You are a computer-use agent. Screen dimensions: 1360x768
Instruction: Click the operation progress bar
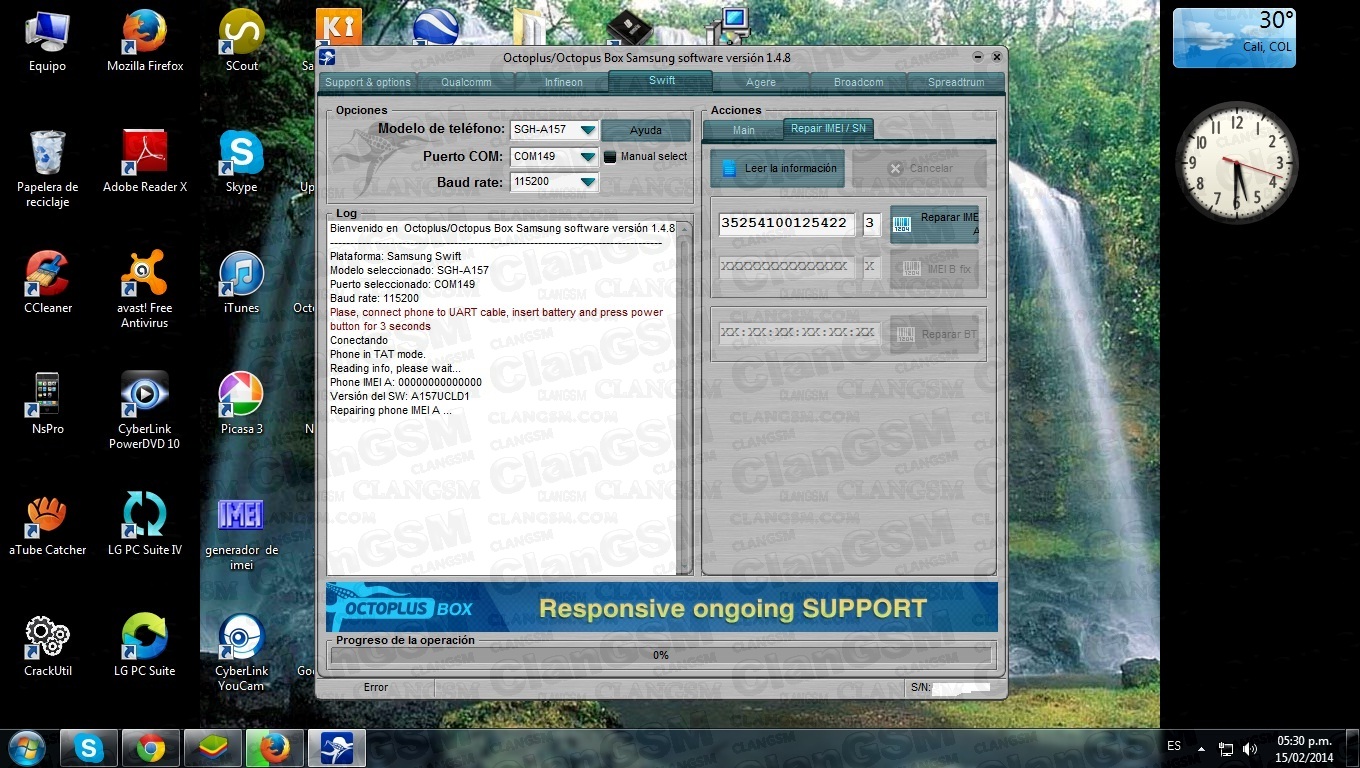click(660, 655)
